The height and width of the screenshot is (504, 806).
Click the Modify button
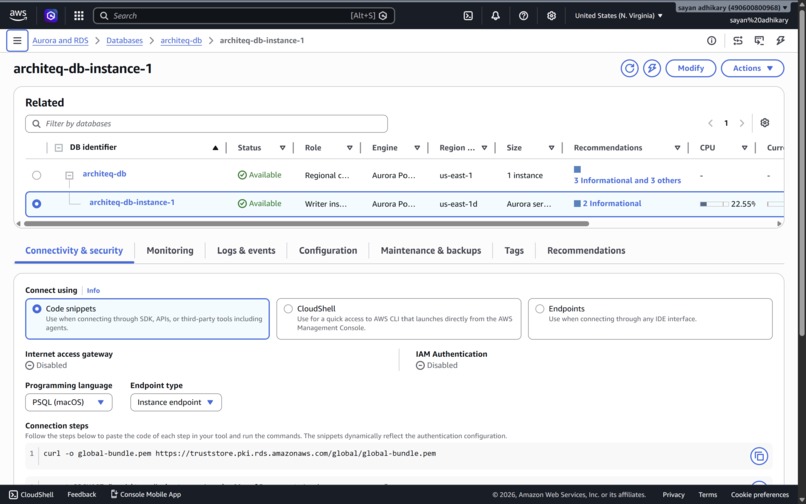click(x=690, y=68)
